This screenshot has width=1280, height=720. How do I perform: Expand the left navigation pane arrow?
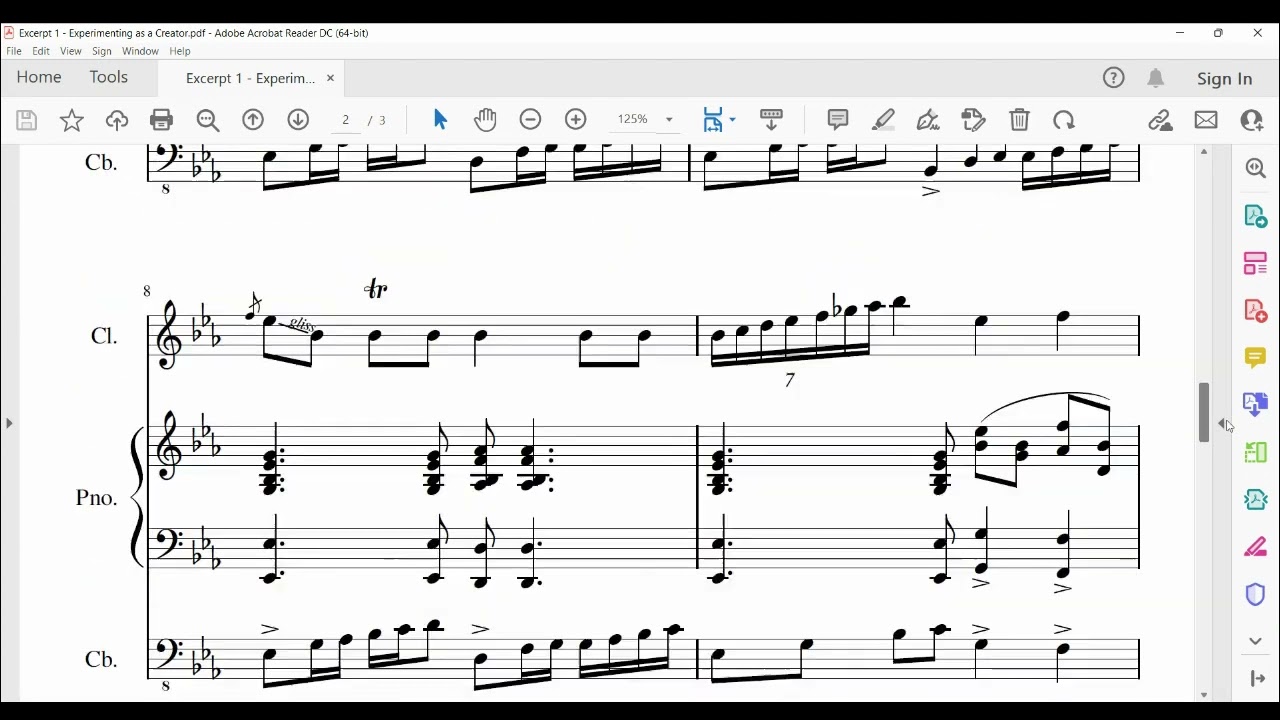click(x=9, y=423)
